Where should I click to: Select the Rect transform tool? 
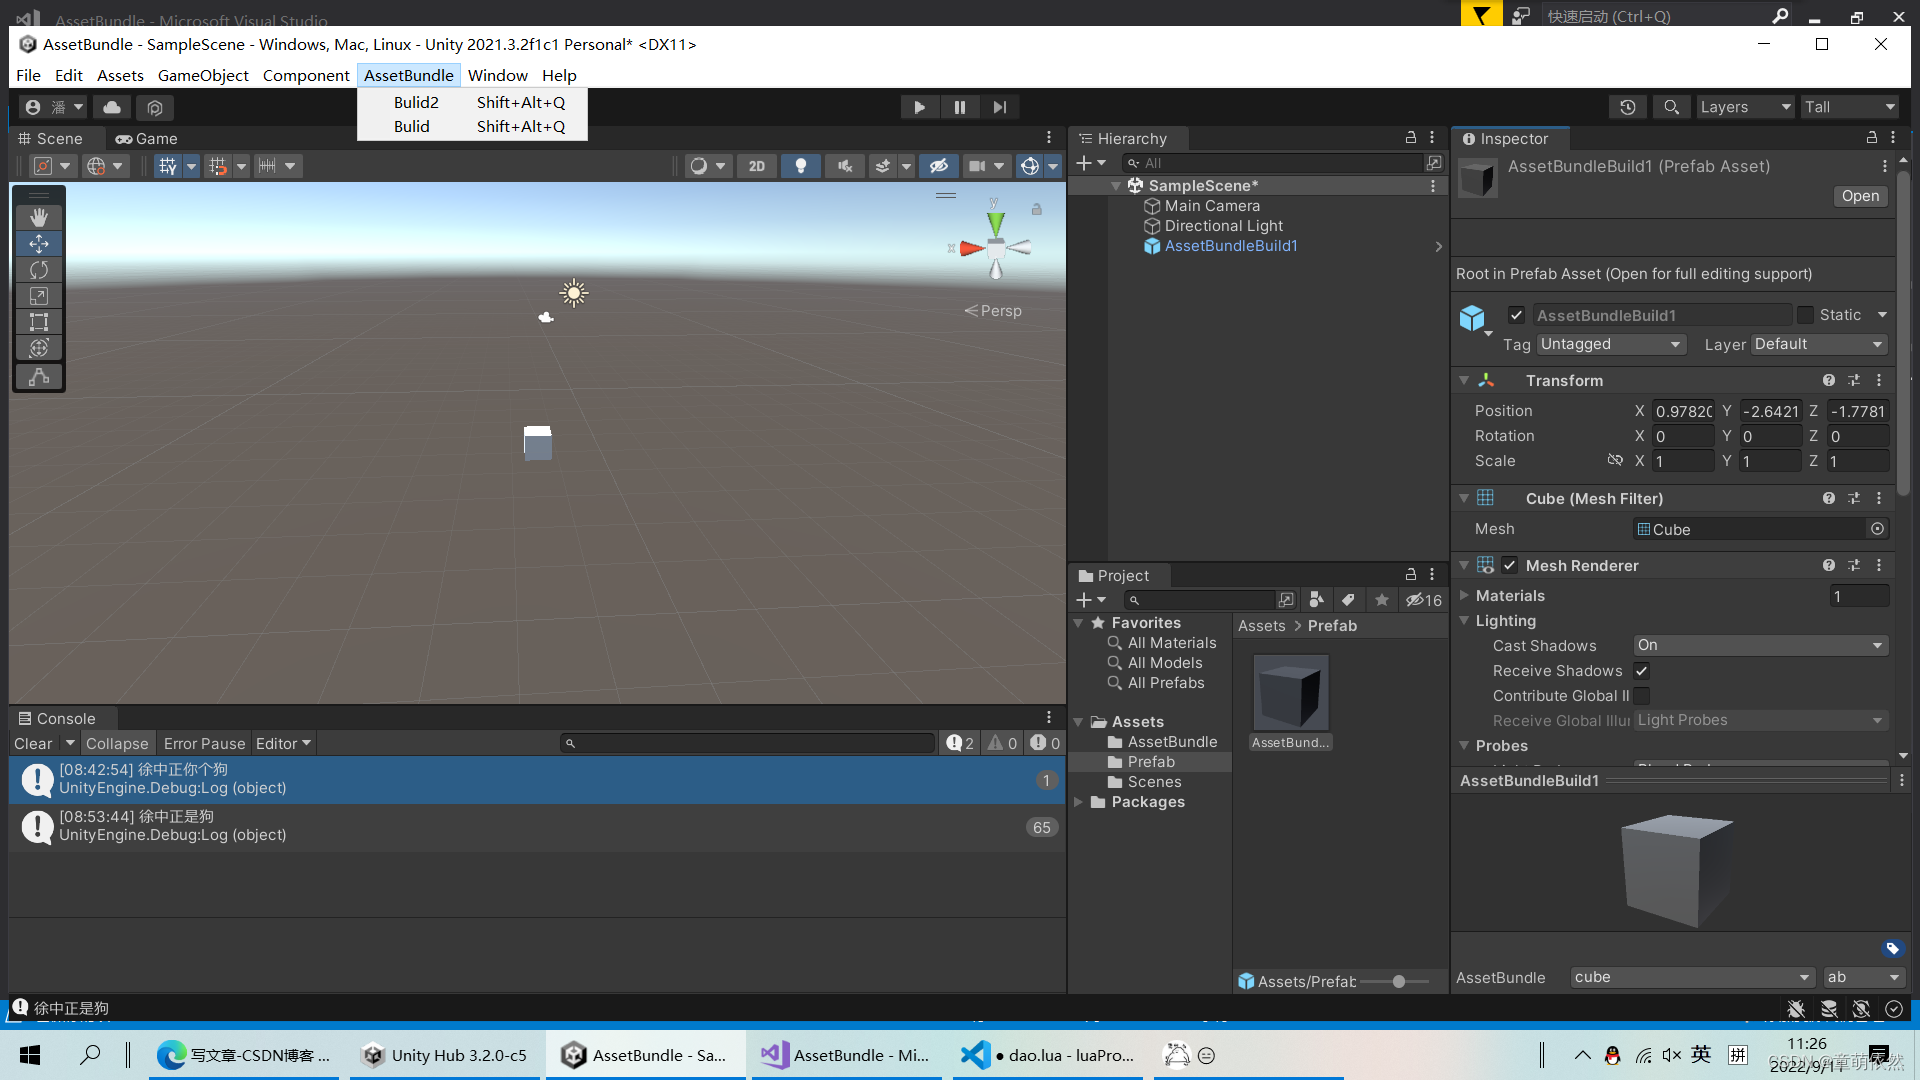pos(39,322)
